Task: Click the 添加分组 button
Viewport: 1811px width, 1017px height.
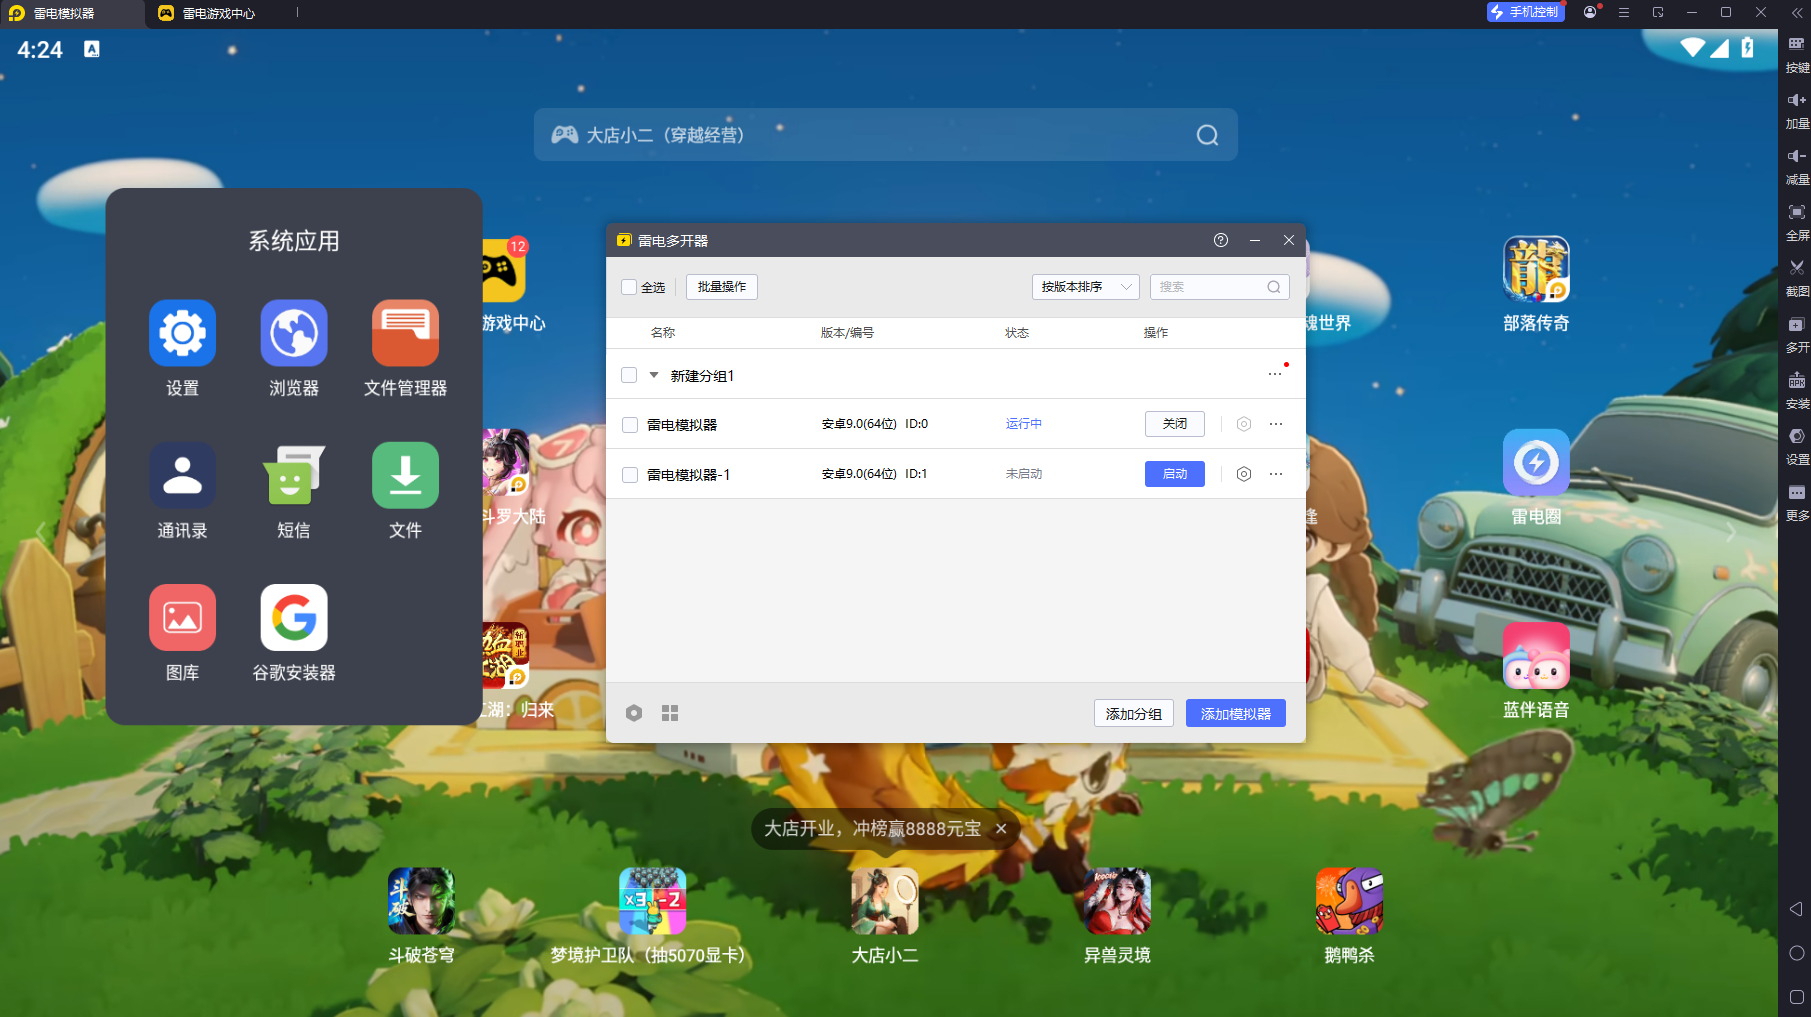Action: (1134, 714)
